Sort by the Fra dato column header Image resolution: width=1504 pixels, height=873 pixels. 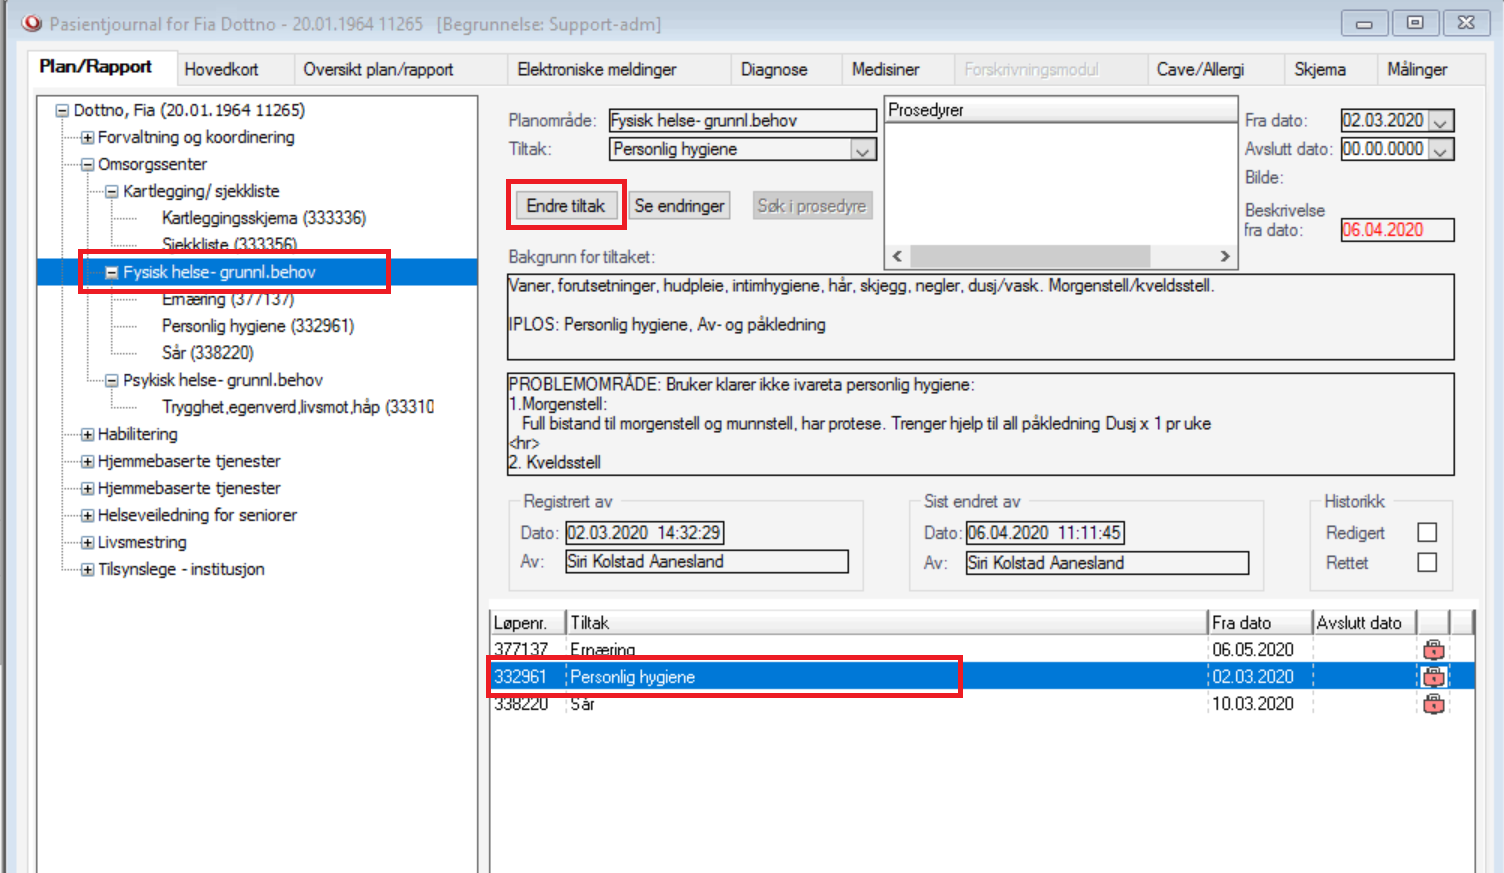pyautogui.click(x=1260, y=623)
